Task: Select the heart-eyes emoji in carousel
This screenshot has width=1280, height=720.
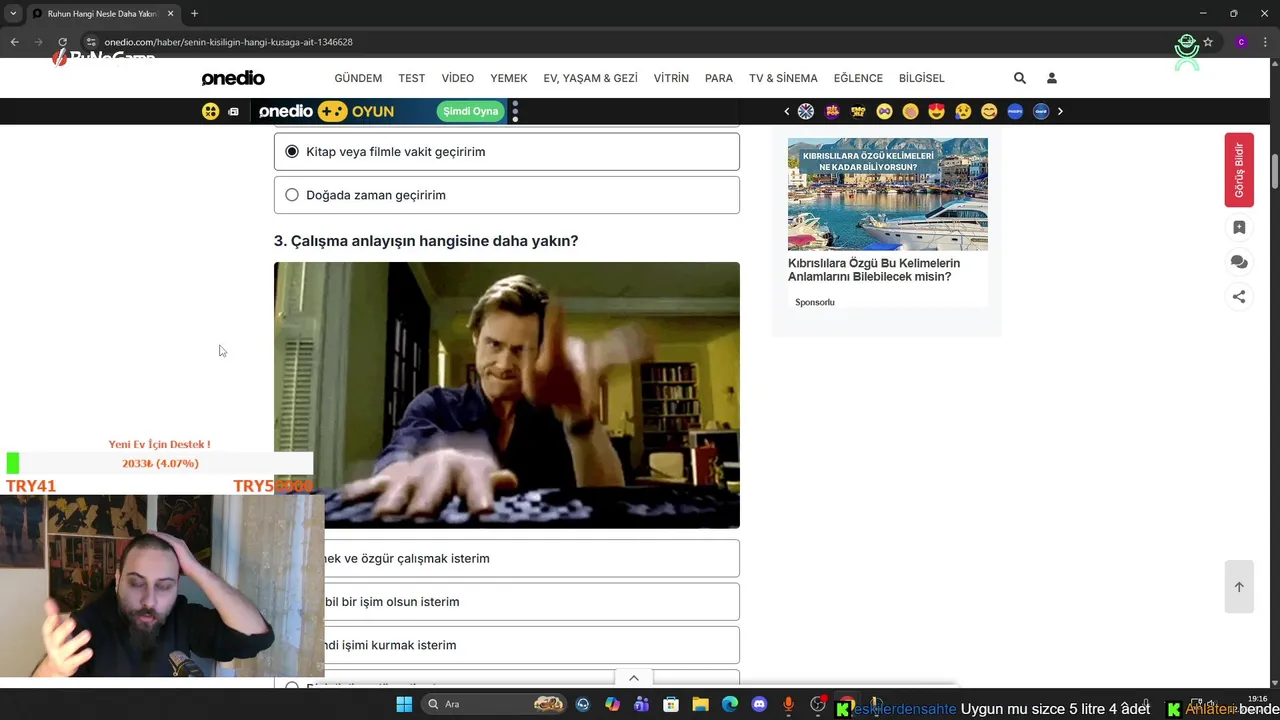Action: (x=937, y=111)
